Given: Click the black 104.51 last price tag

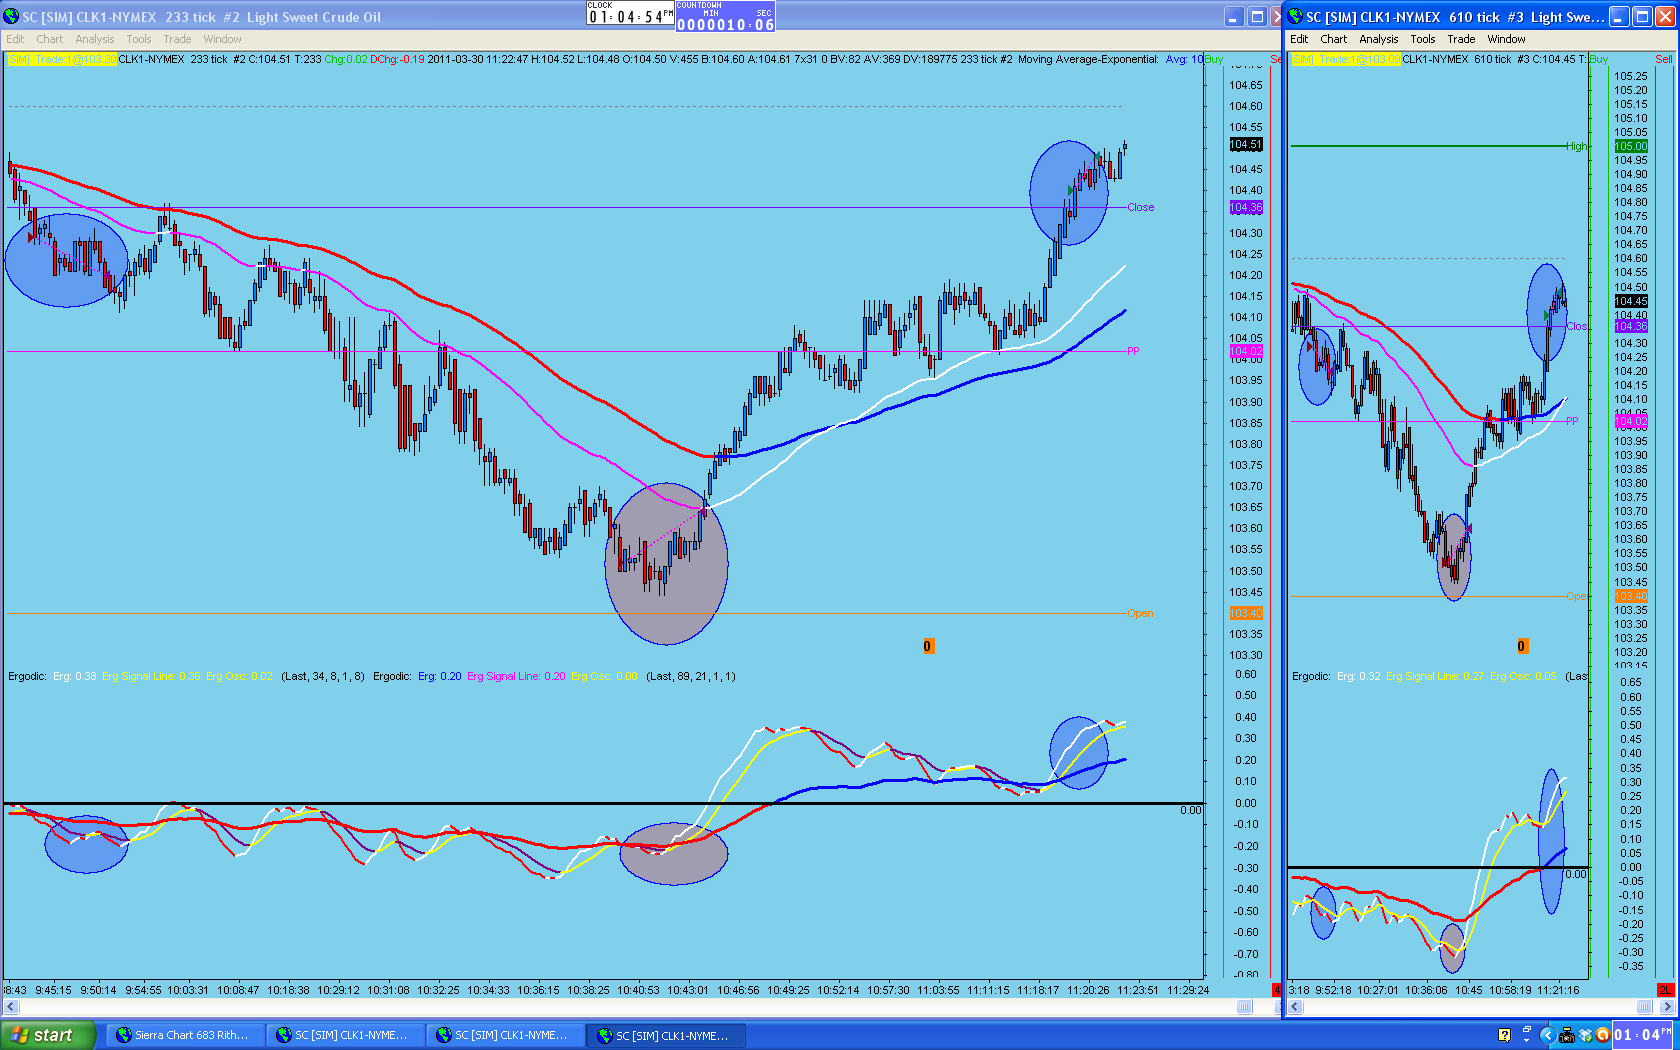Looking at the screenshot, I should 1246,144.
